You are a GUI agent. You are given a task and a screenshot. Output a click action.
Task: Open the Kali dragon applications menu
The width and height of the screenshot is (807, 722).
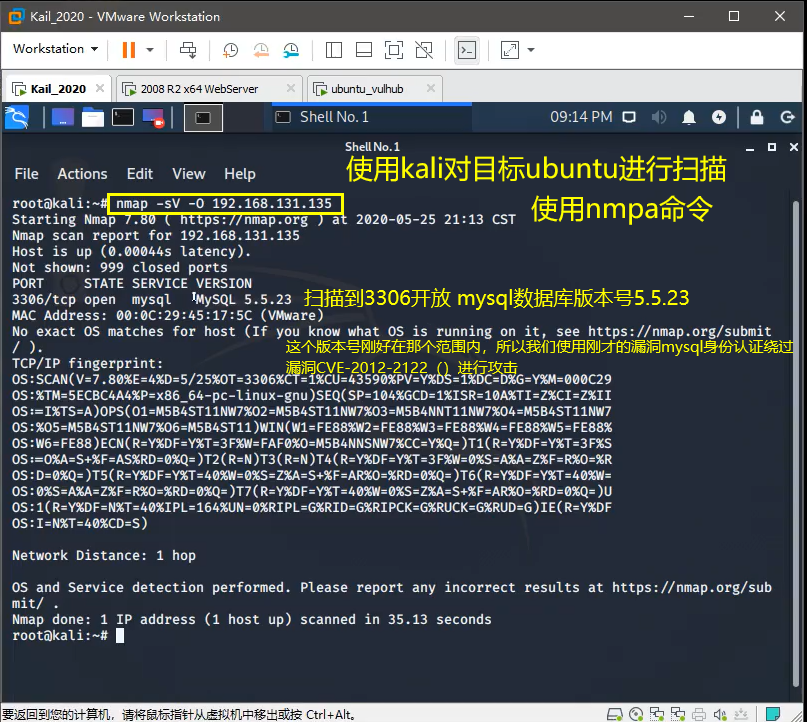(x=16, y=117)
